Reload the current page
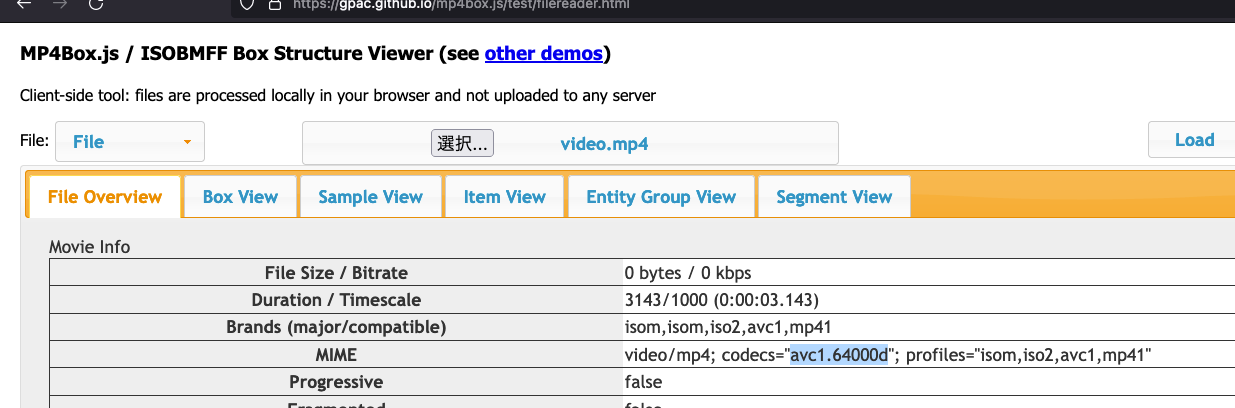 pos(95,4)
